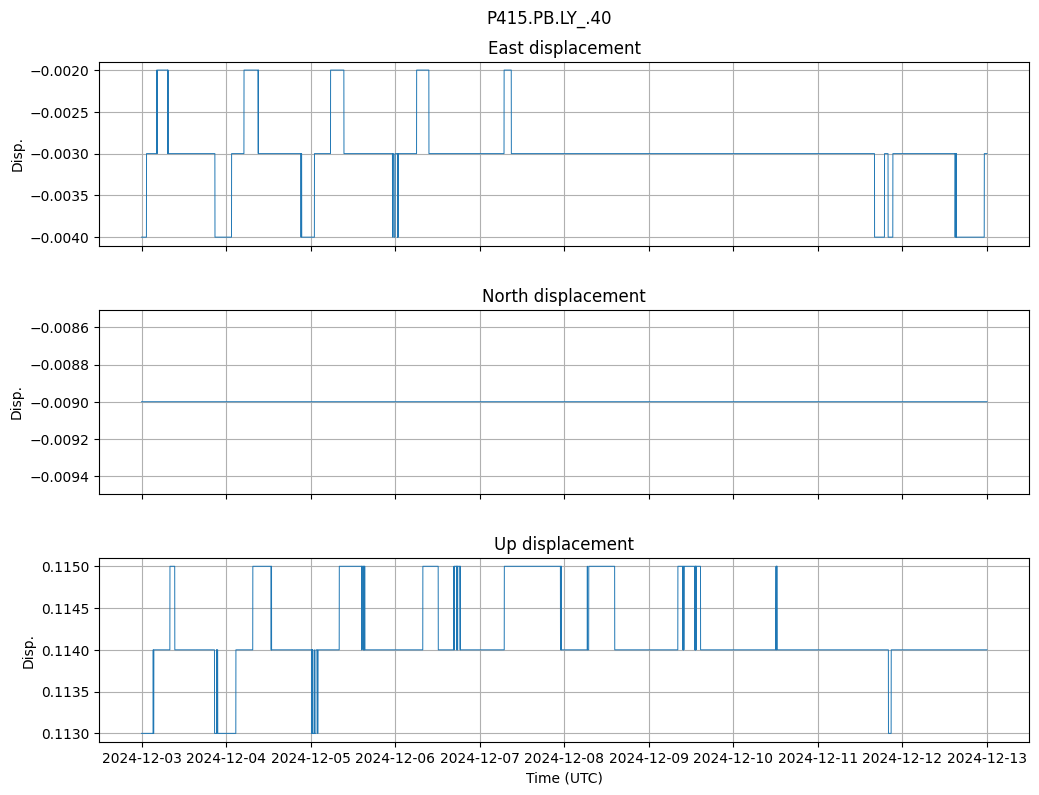Select the 2024-12-03 date tick label
1039x795 pixels.
click(142, 759)
